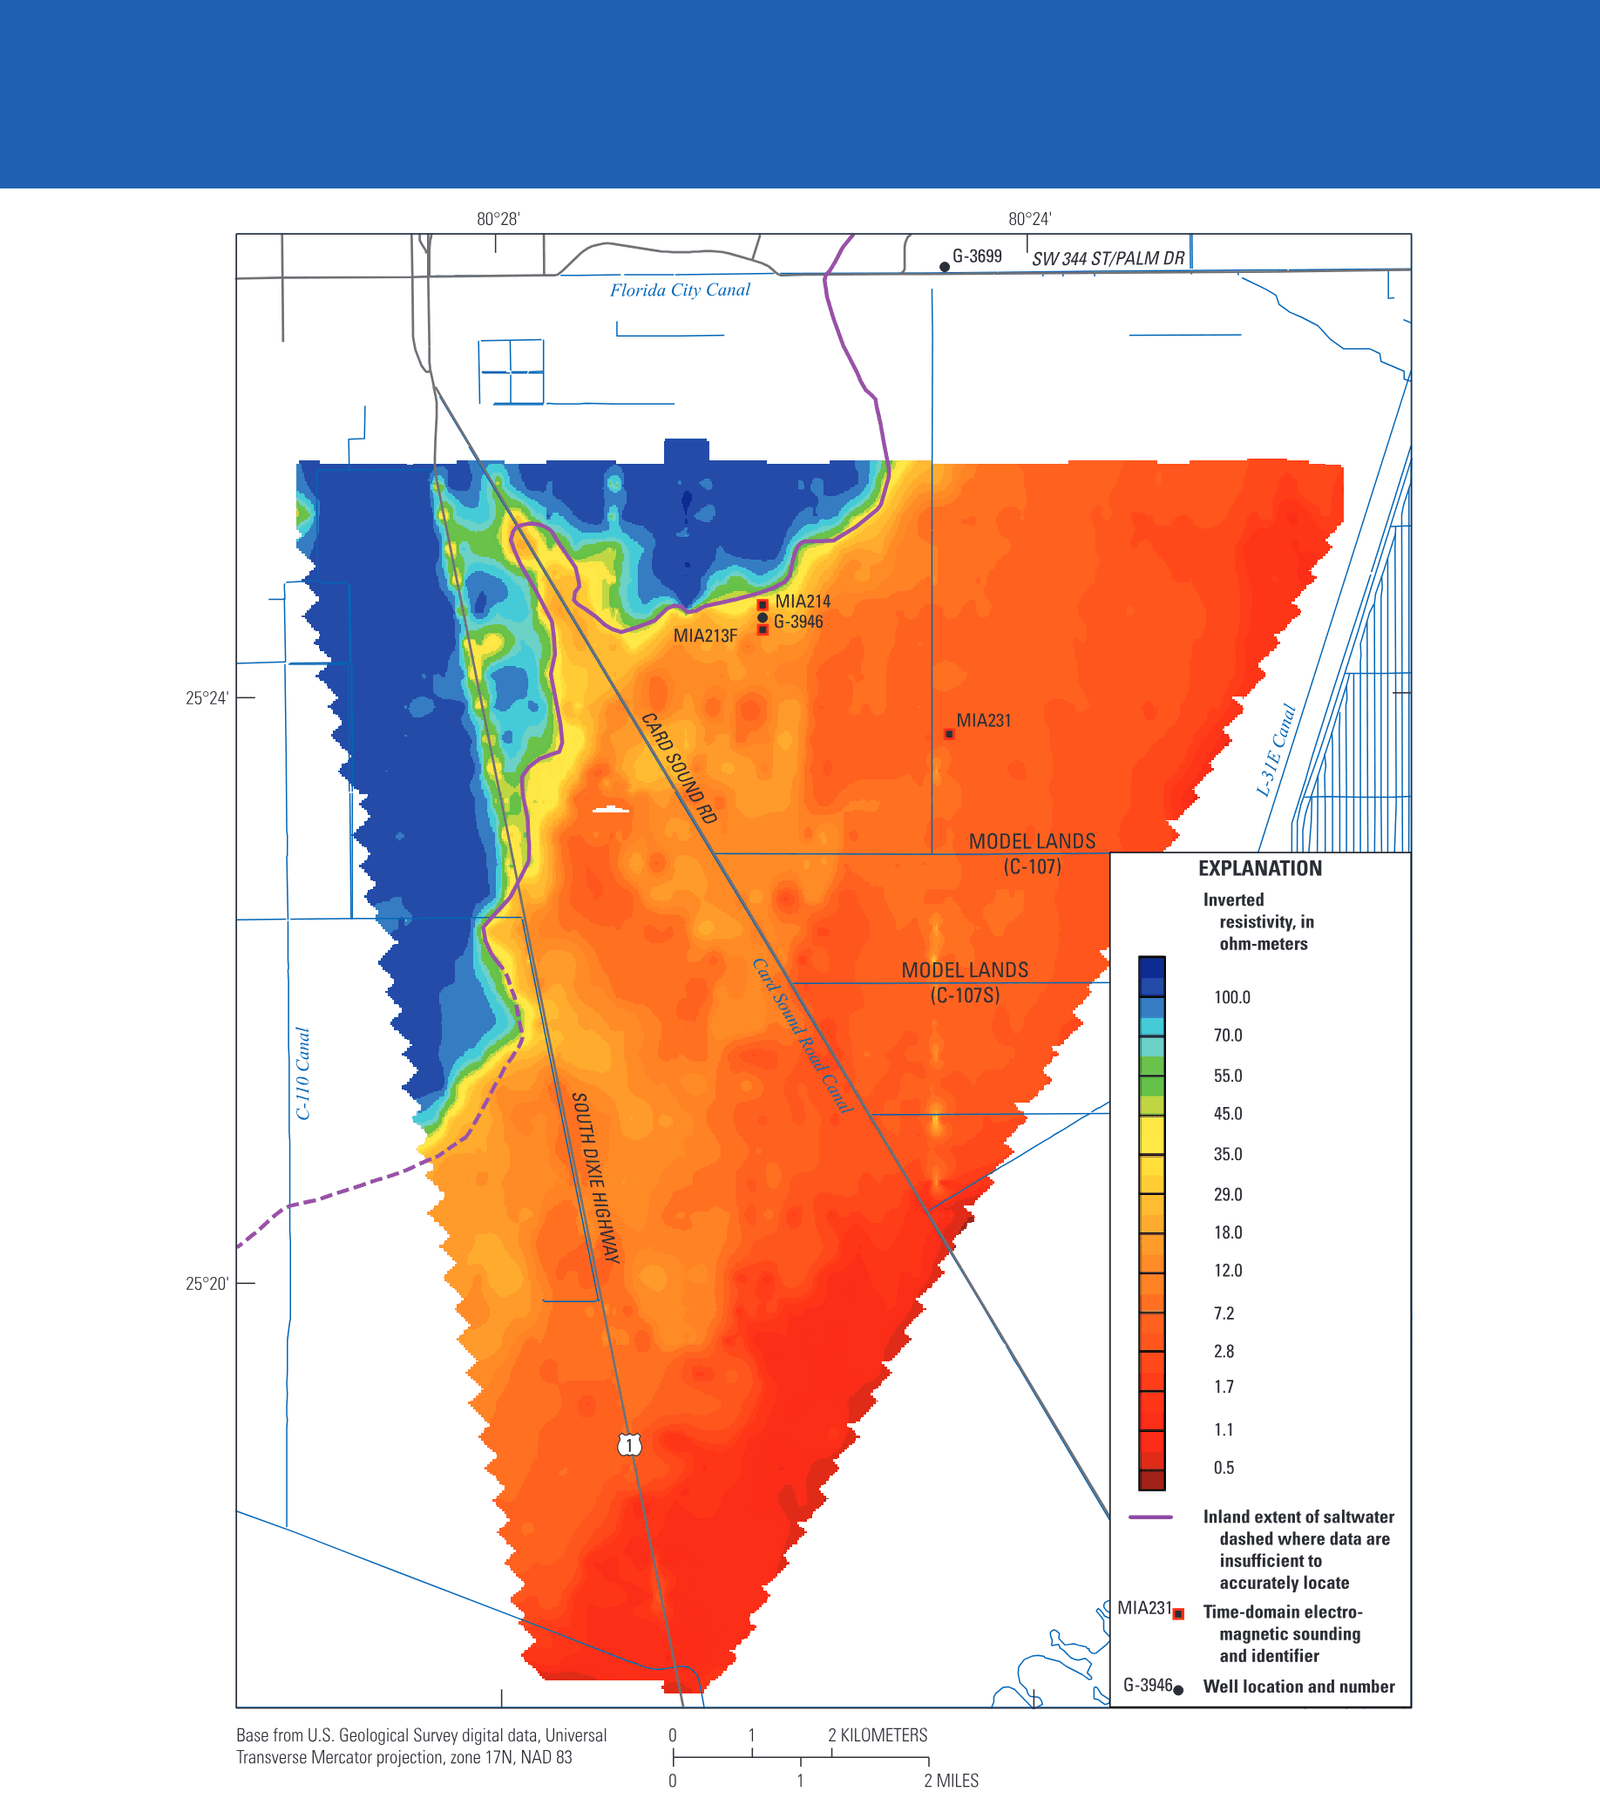Click the MODEL LANDS (C-107S) label

965,982
